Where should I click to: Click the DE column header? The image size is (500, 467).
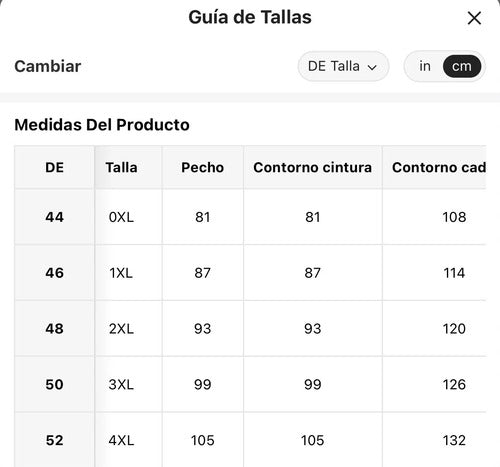pos(54,167)
